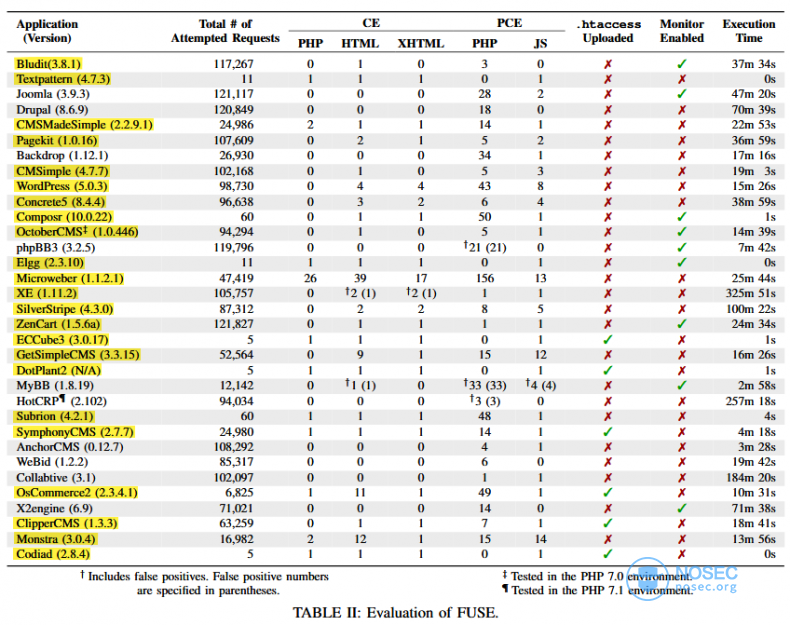Screen dimensions: 790x625
Task: Select GetSimpleCMS (3.3.15) in the table
Action: (78, 355)
